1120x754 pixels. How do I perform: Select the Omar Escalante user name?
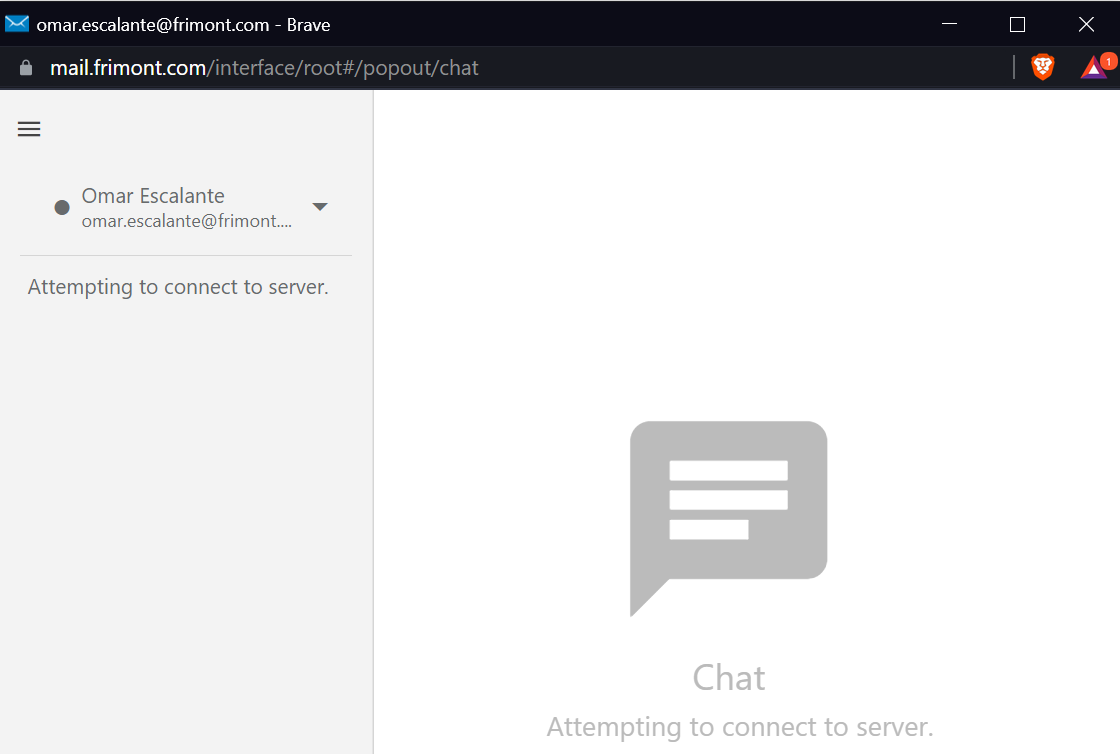[x=153, y=196]
